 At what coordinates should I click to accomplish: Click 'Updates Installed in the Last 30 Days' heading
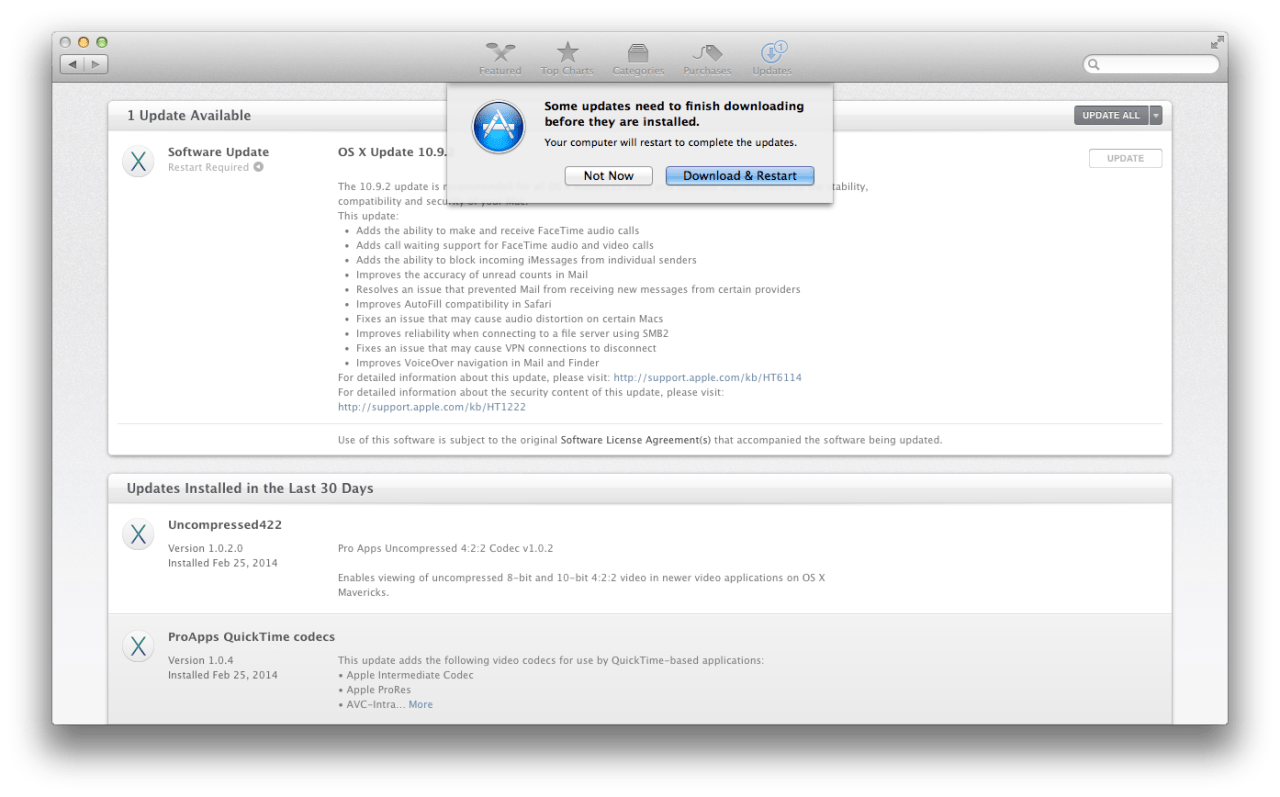click(x=250, y=488)
